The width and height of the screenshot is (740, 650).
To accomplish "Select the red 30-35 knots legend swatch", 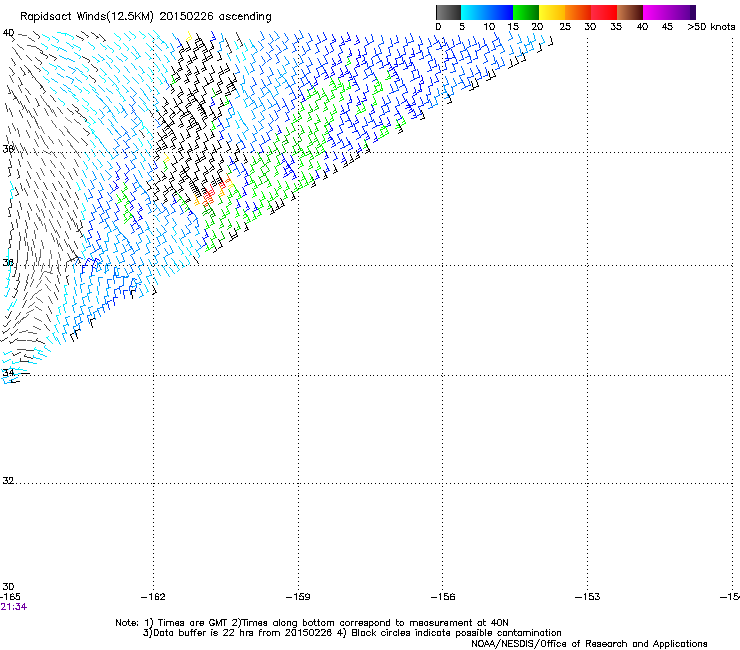I will coord(604,12).
